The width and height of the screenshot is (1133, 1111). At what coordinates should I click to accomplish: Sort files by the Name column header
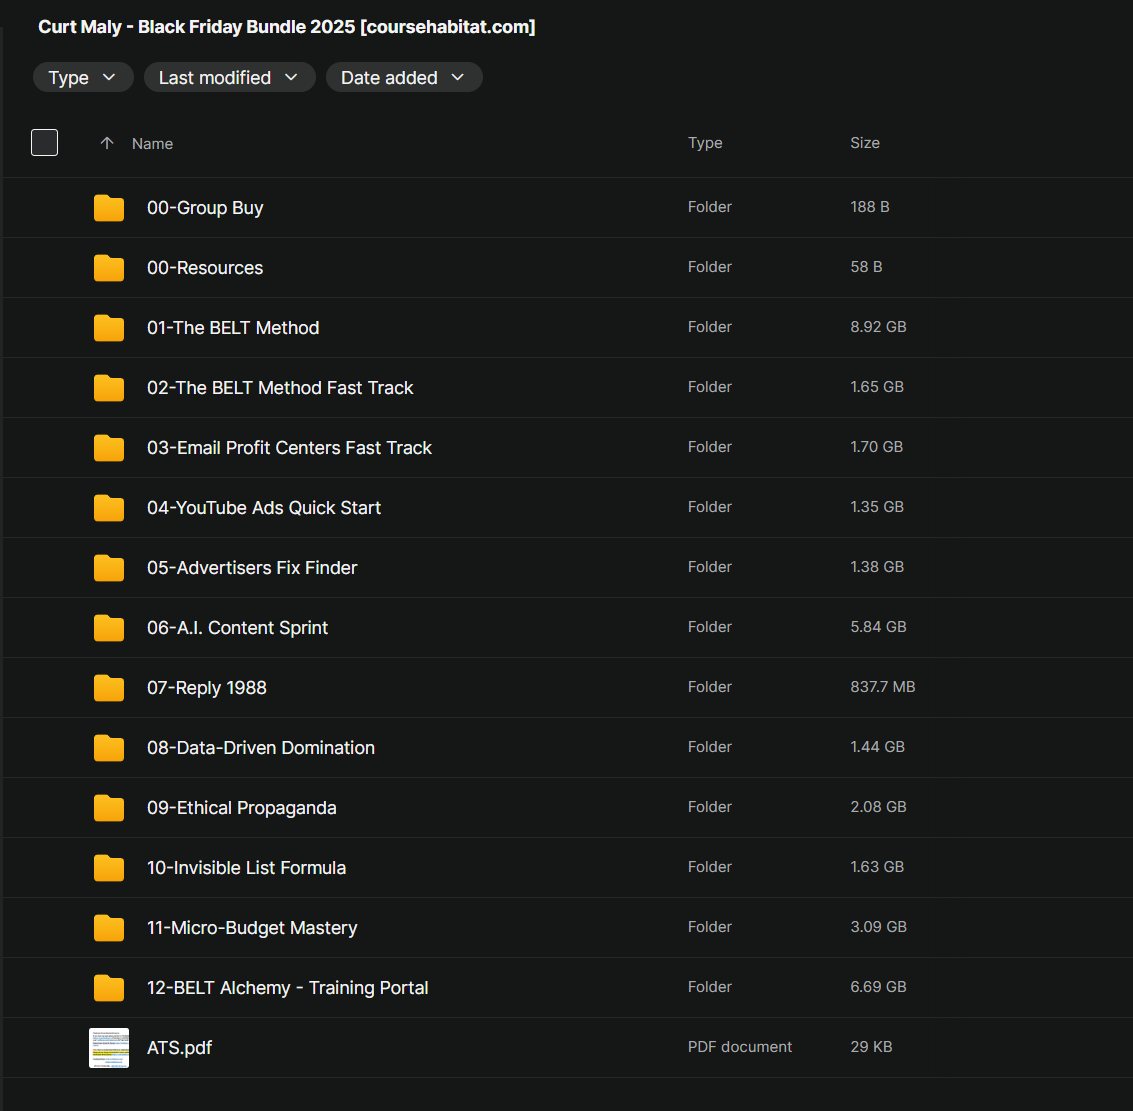(152, 144)
